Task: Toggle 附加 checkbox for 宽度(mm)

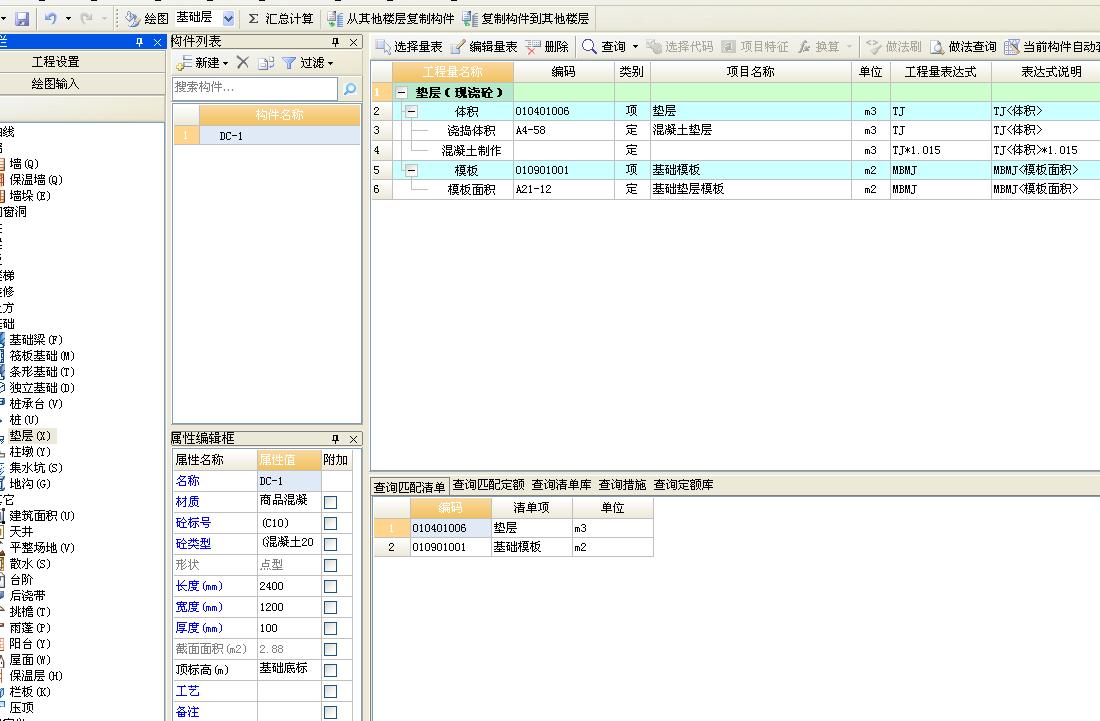Action: pos(330,607)
